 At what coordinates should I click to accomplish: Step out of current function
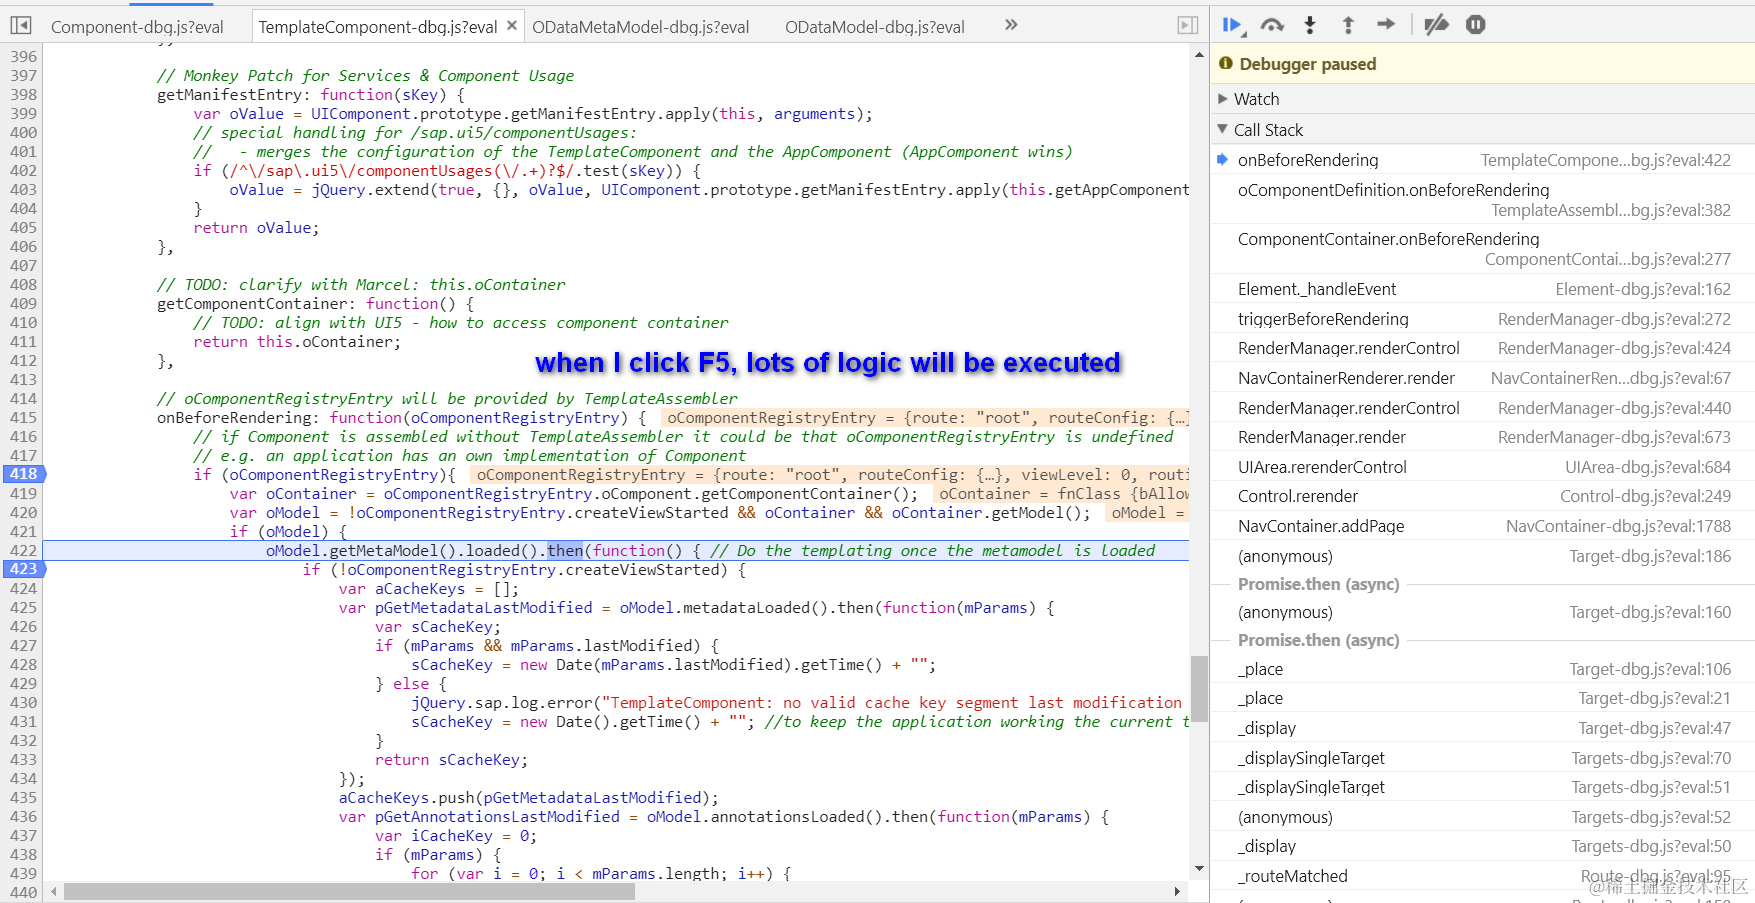point(1348,25)
